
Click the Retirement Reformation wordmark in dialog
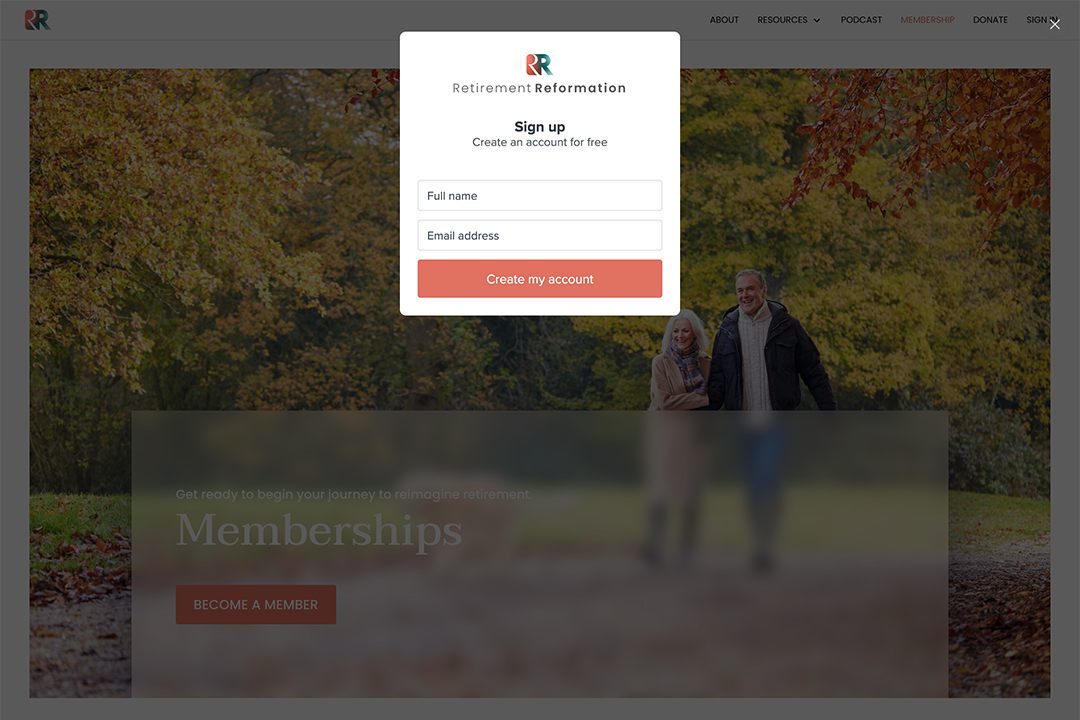click(539, 88)
